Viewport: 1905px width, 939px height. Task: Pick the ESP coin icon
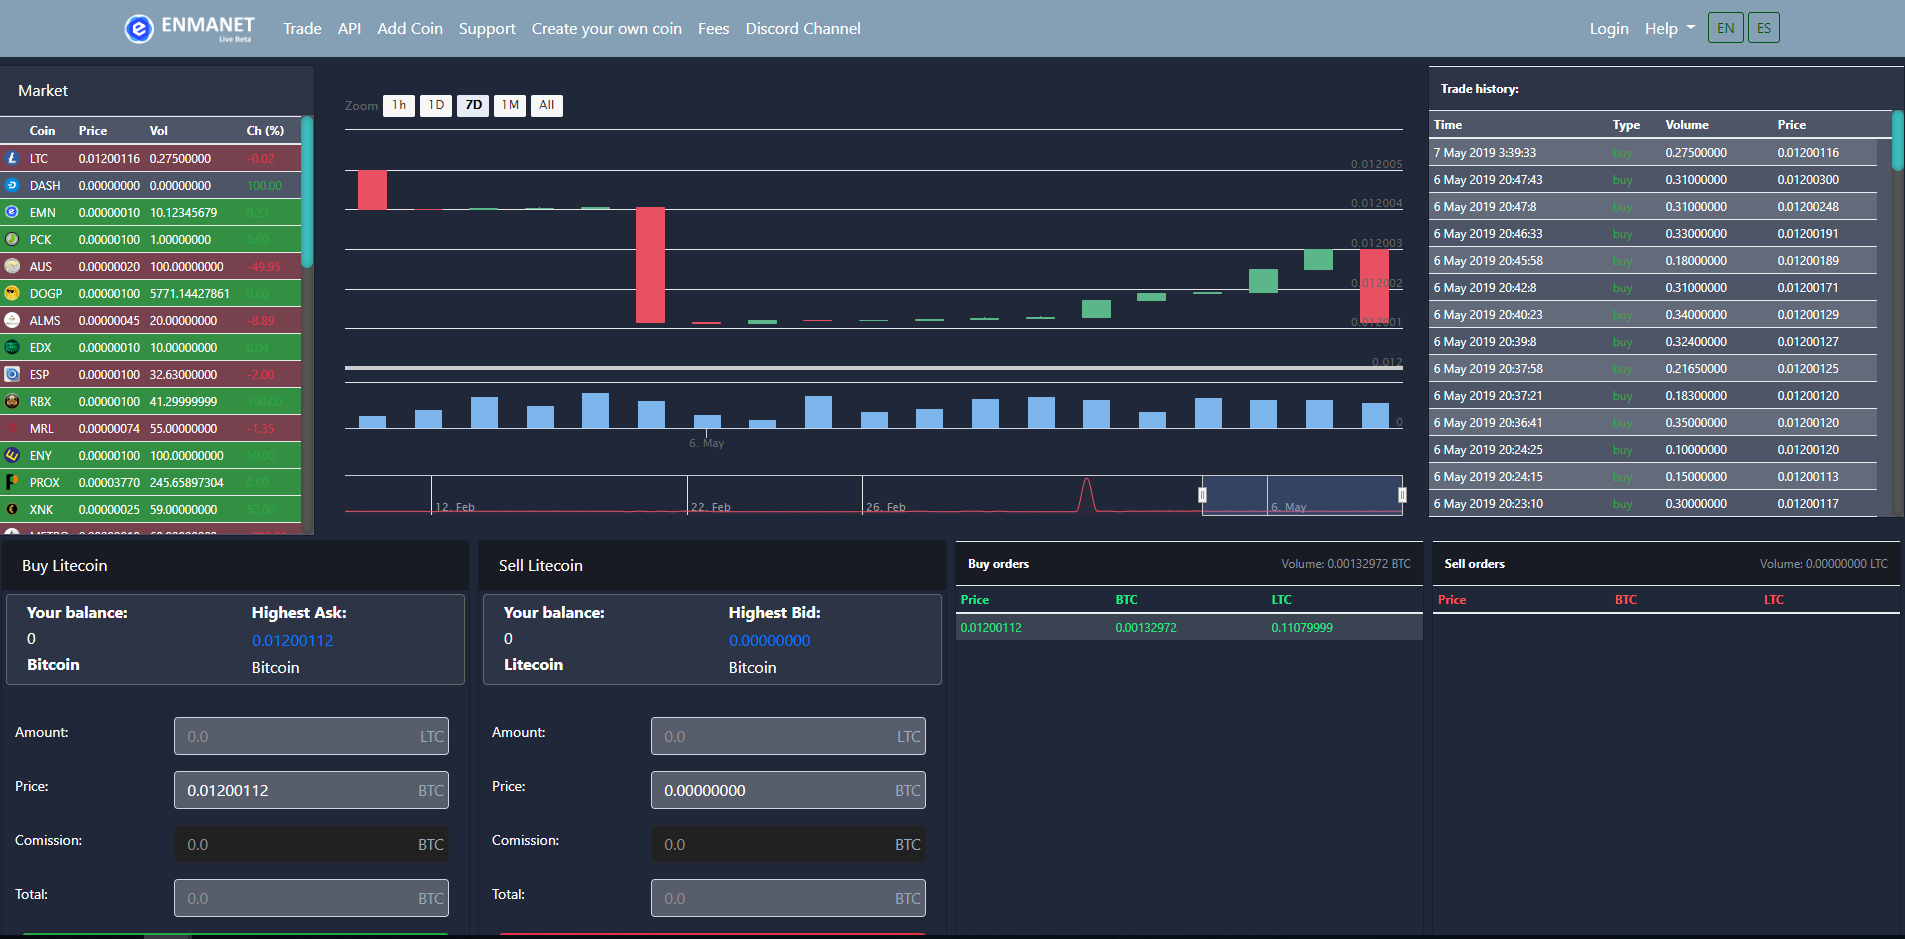click(x=12, y=374)
